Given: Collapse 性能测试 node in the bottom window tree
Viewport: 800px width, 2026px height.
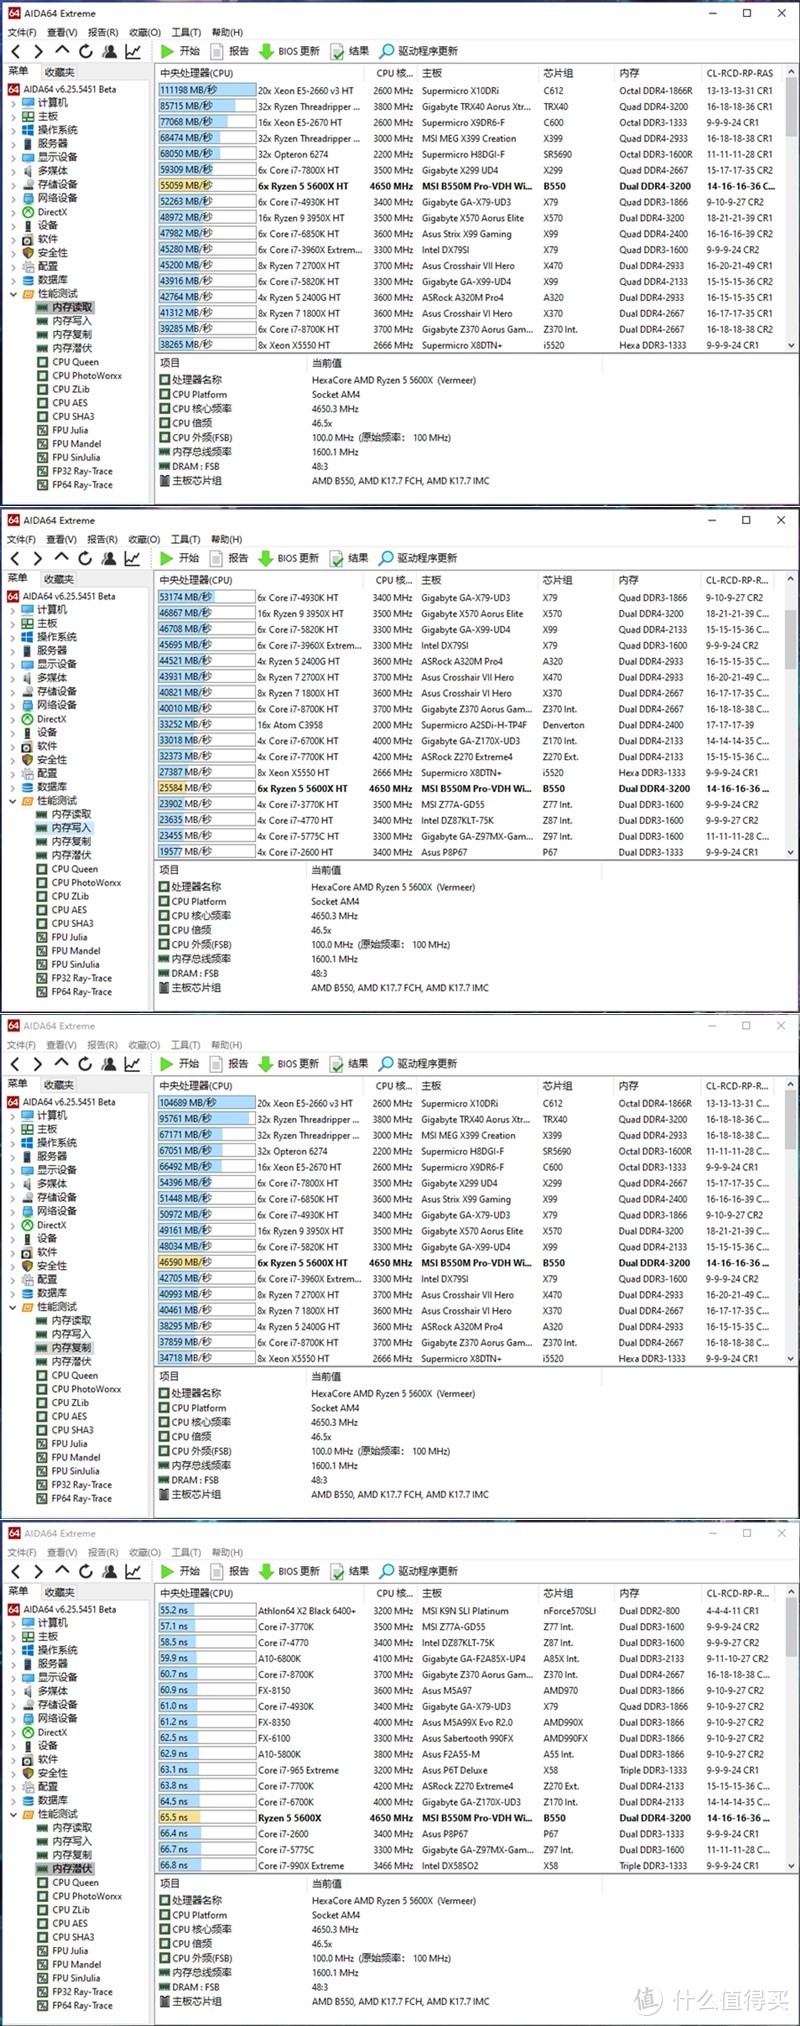Looking at the screenshot, I should tap(13, 1814).
